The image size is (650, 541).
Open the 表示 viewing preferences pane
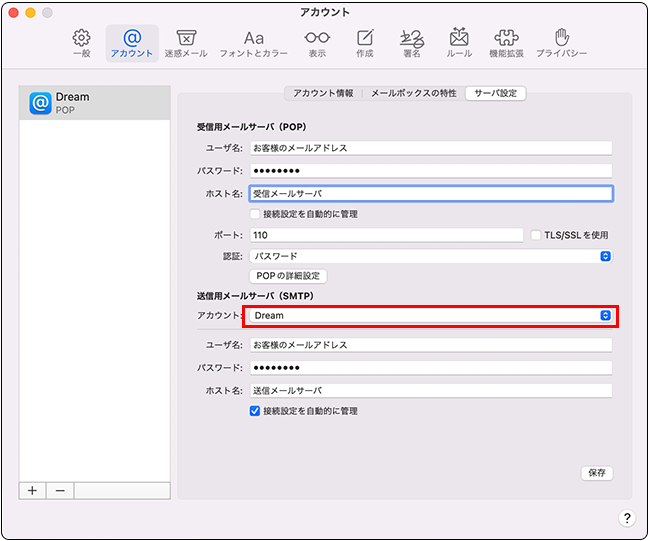point(317,43)
